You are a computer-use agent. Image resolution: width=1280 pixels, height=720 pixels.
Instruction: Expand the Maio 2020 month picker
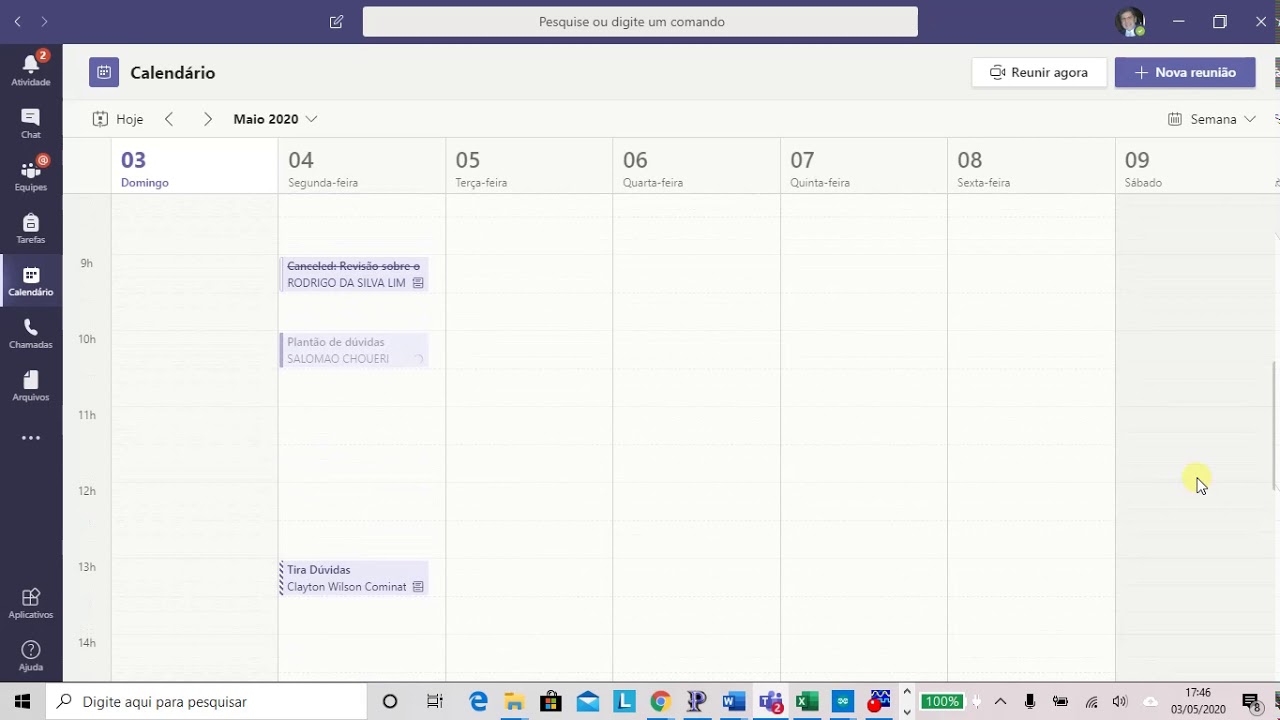pyautogui.click(x=275, y=119)
